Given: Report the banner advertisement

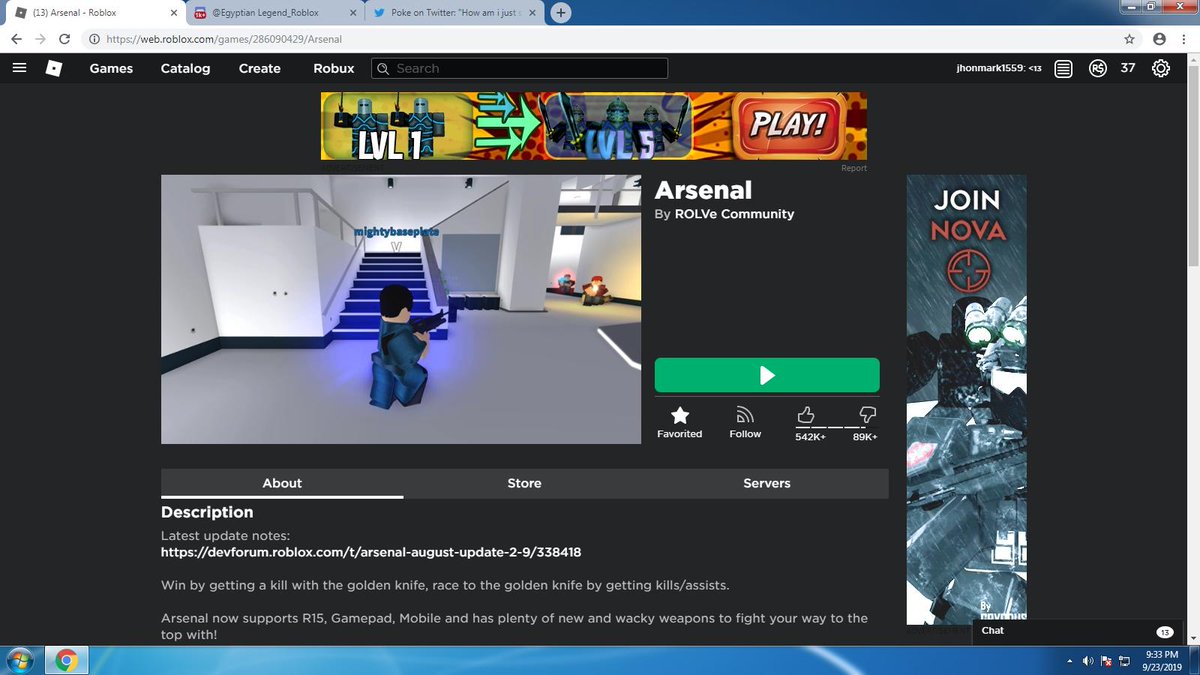Looking at the screenshot, I should (x=854, y=168).
